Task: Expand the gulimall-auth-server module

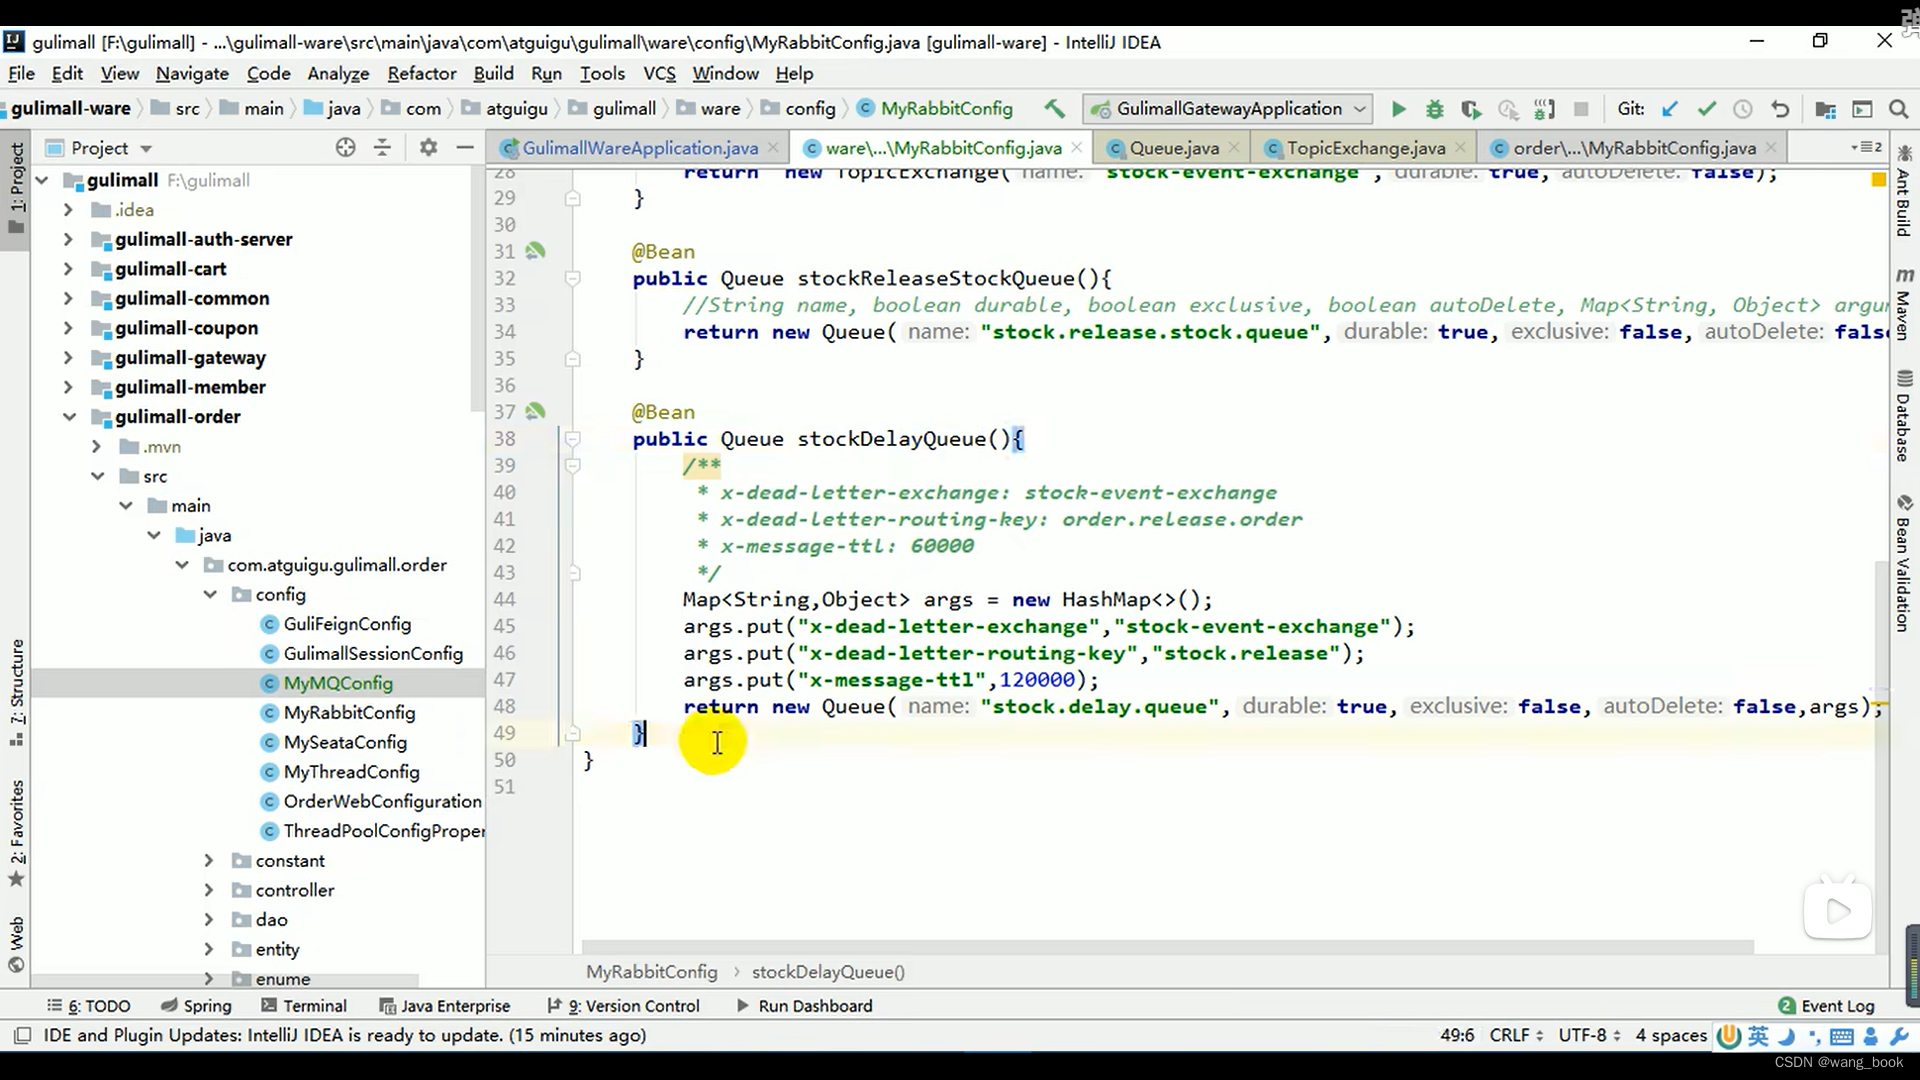Action: pyautogui.click(x=68, y=239)
